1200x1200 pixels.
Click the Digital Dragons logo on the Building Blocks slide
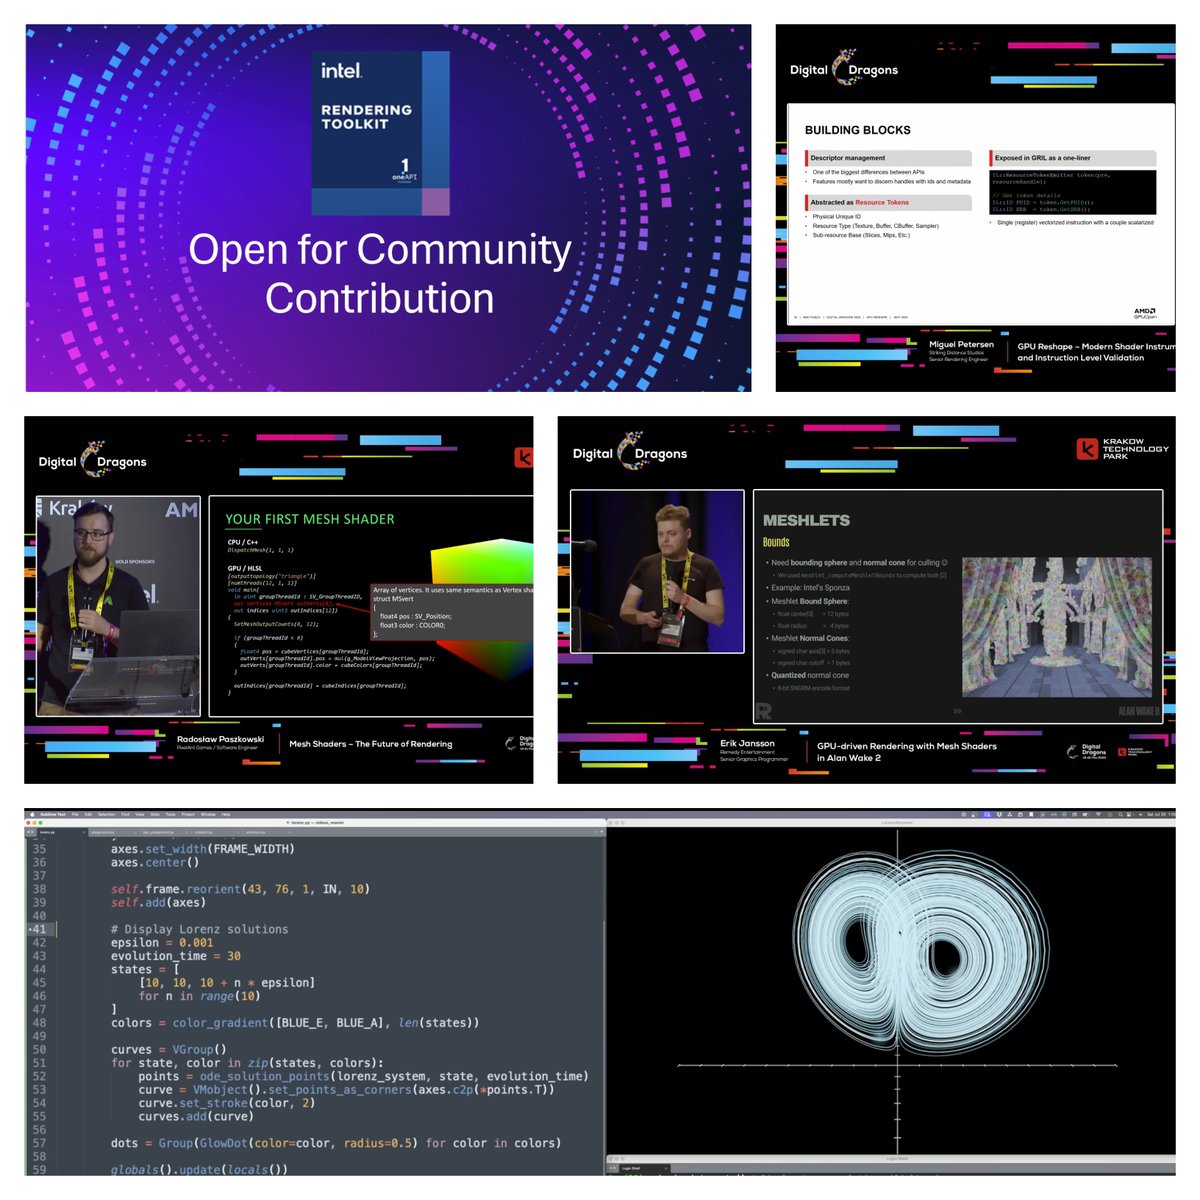(844, 68)
